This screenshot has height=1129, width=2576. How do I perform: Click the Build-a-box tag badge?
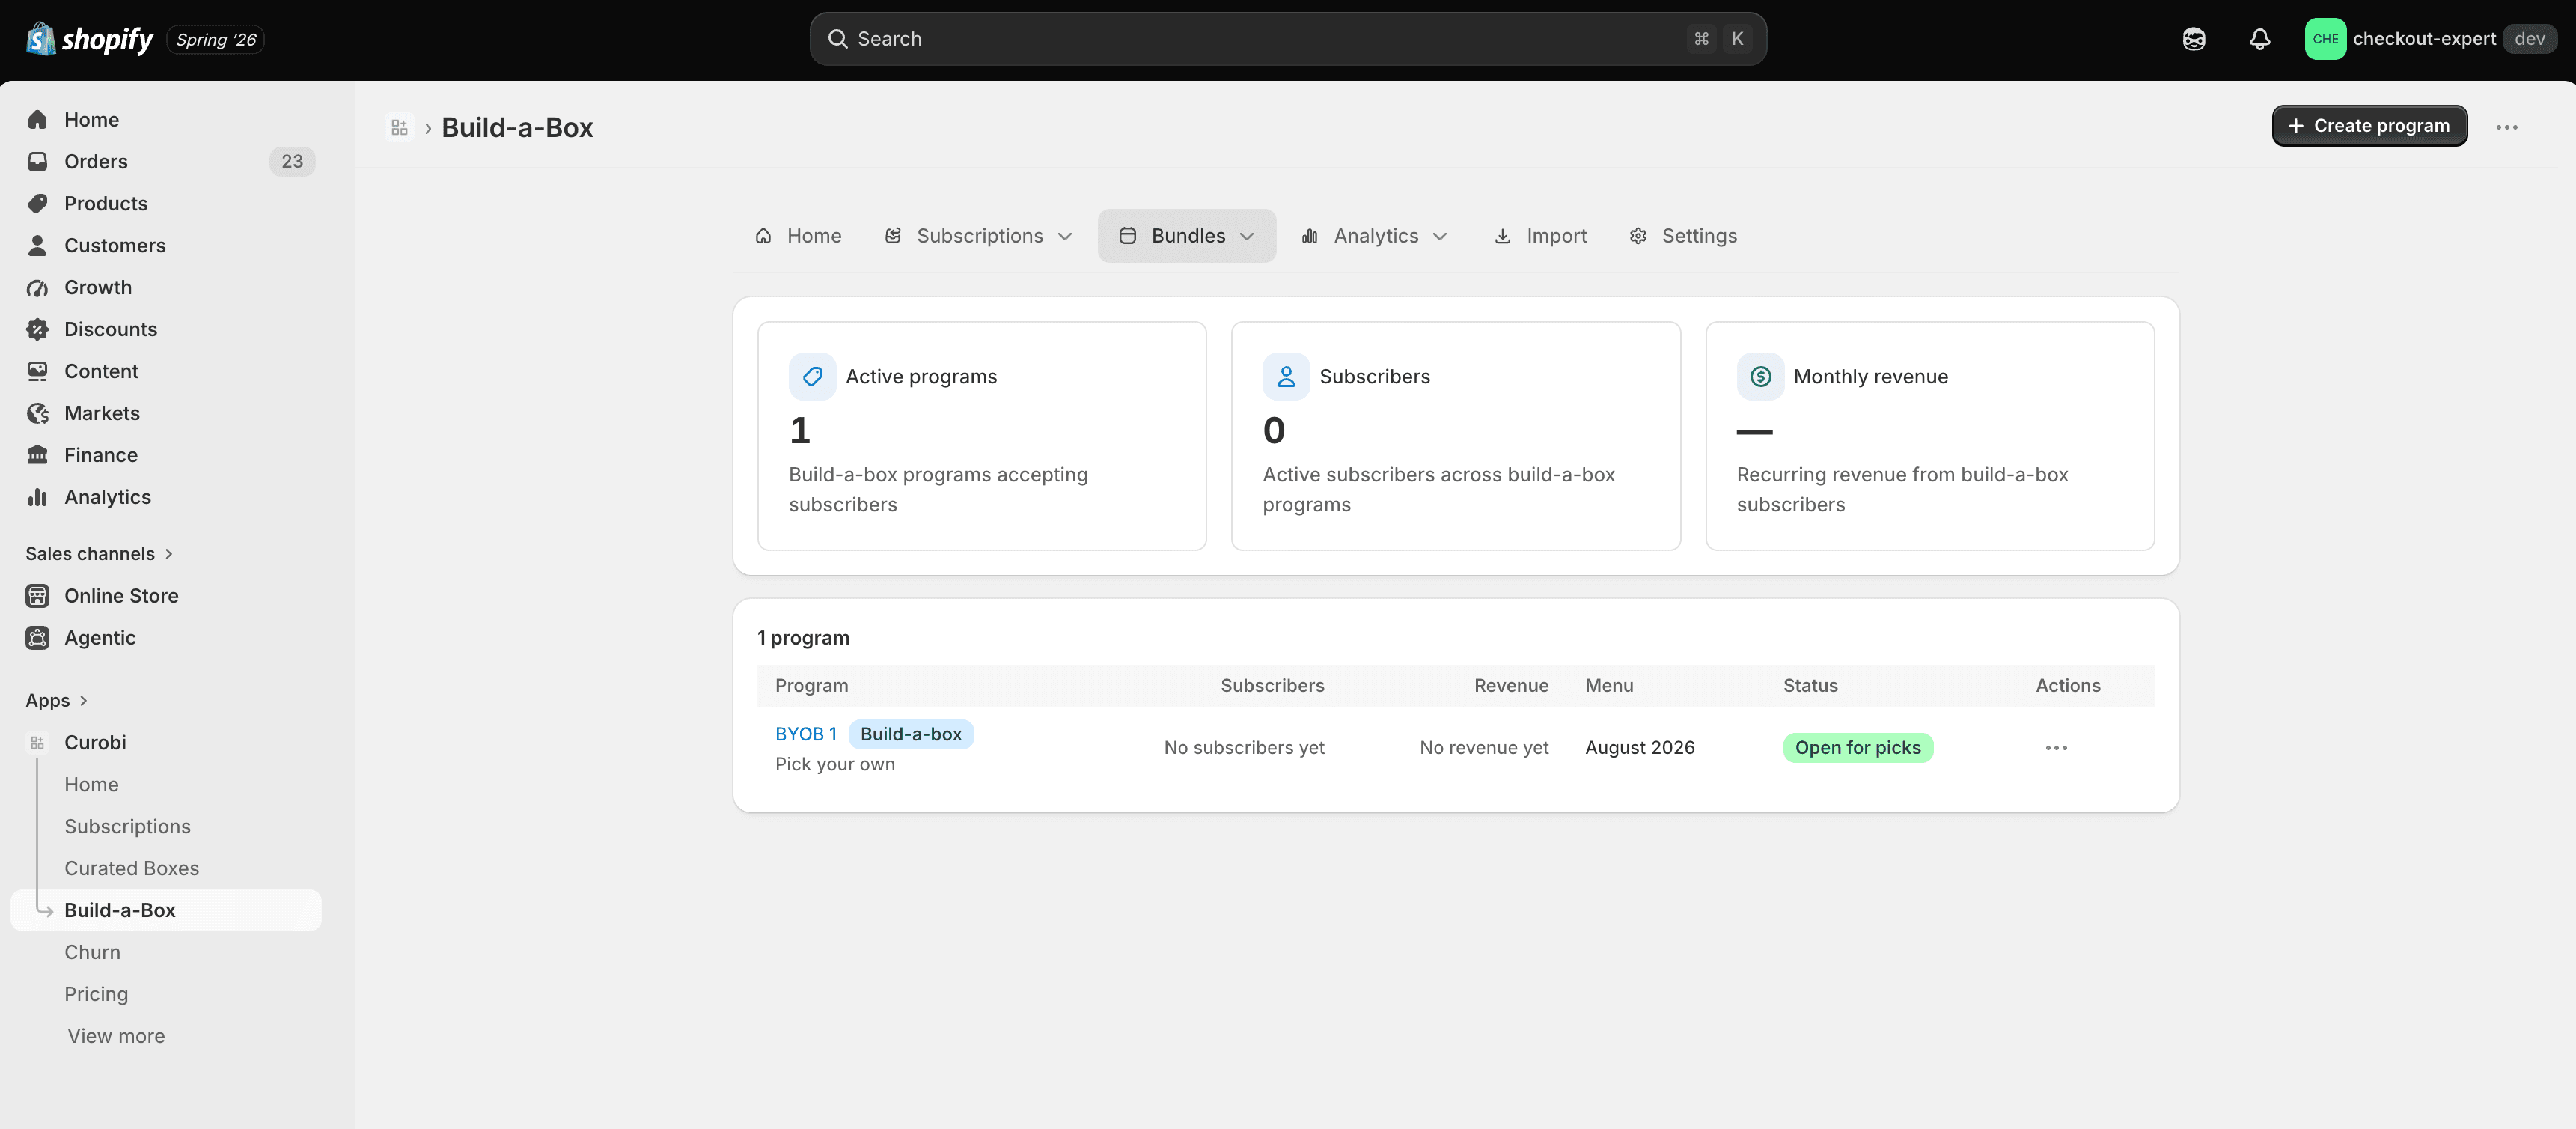coord(910,734)
